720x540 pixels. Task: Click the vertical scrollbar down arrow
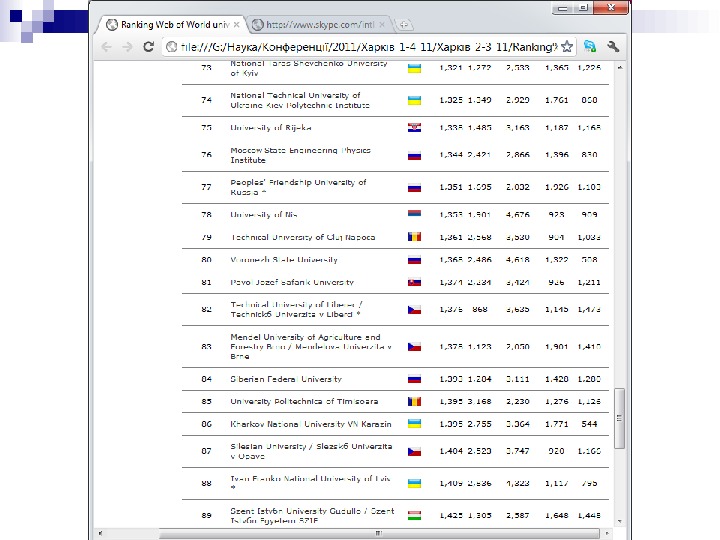tap(620, 521)
